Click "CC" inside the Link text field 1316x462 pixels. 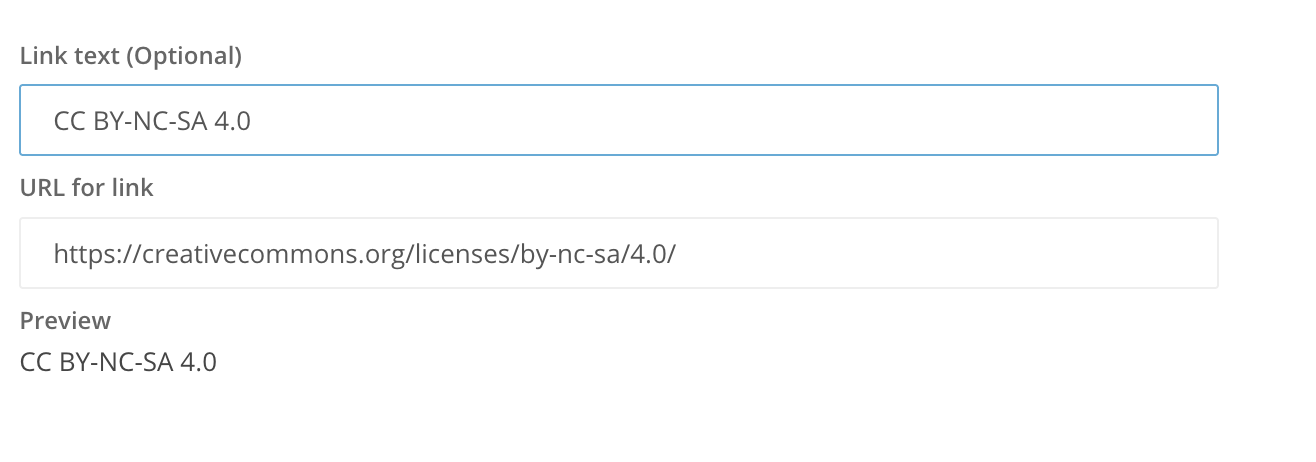click(69, 121)
